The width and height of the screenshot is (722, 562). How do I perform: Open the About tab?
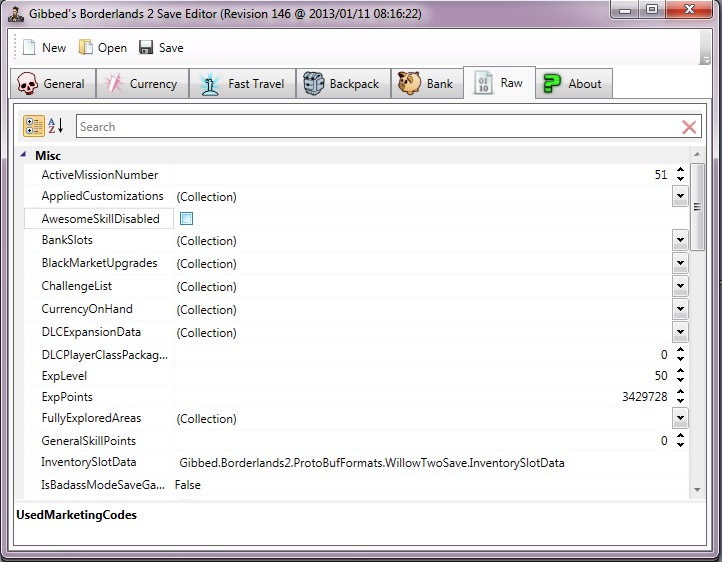coord(574,83)
